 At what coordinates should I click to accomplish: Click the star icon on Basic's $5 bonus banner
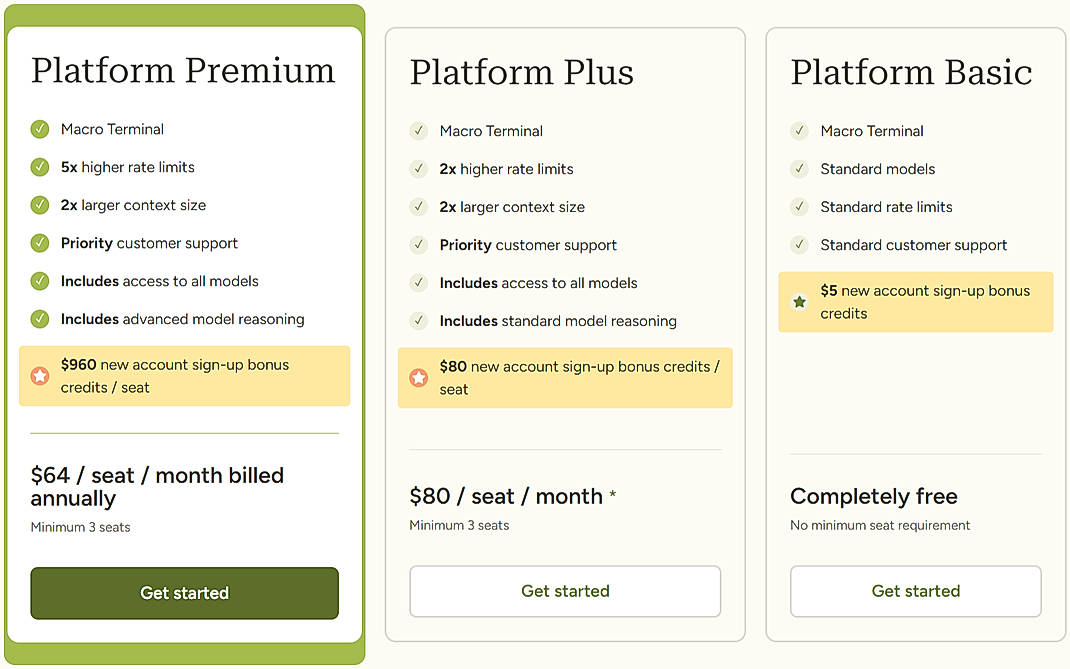[x=799, y=300]
